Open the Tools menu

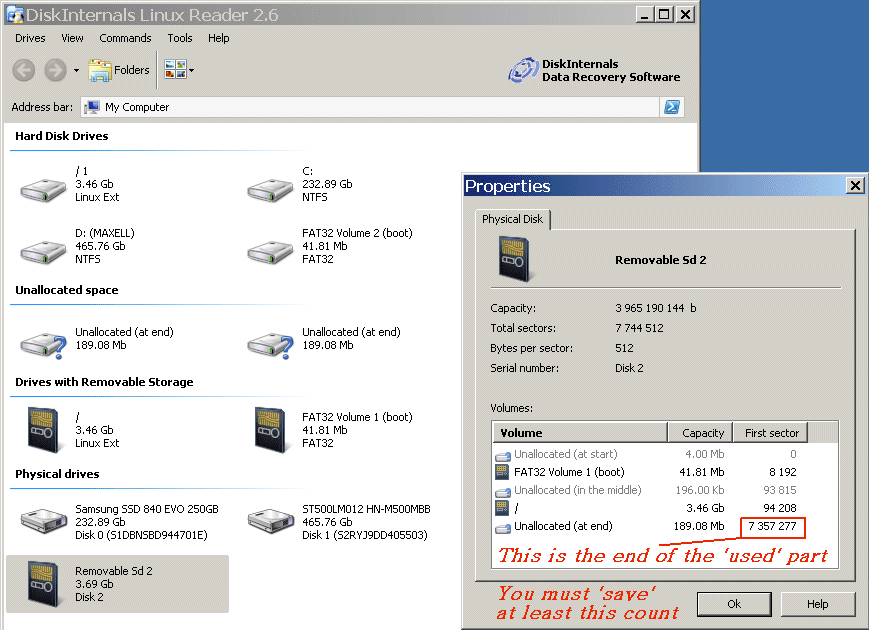pos(180,38)
